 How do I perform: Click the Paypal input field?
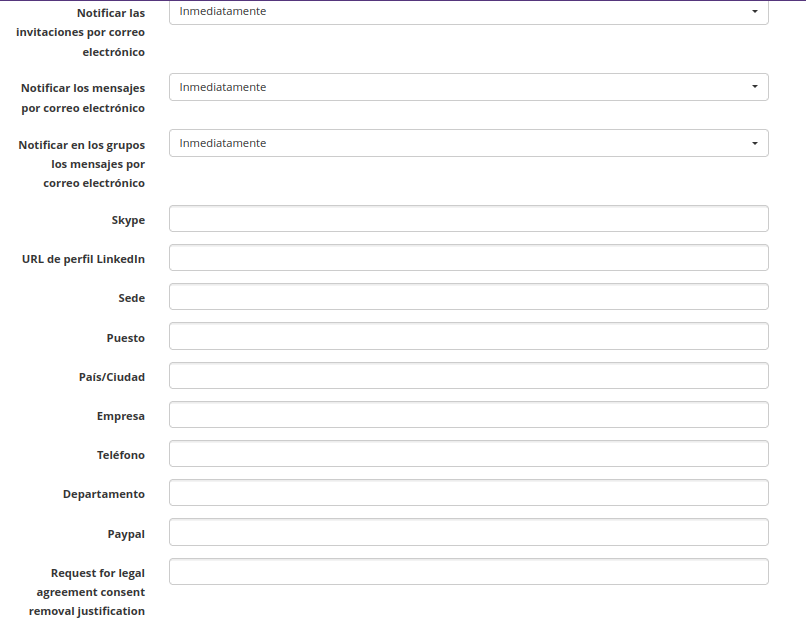468,532
